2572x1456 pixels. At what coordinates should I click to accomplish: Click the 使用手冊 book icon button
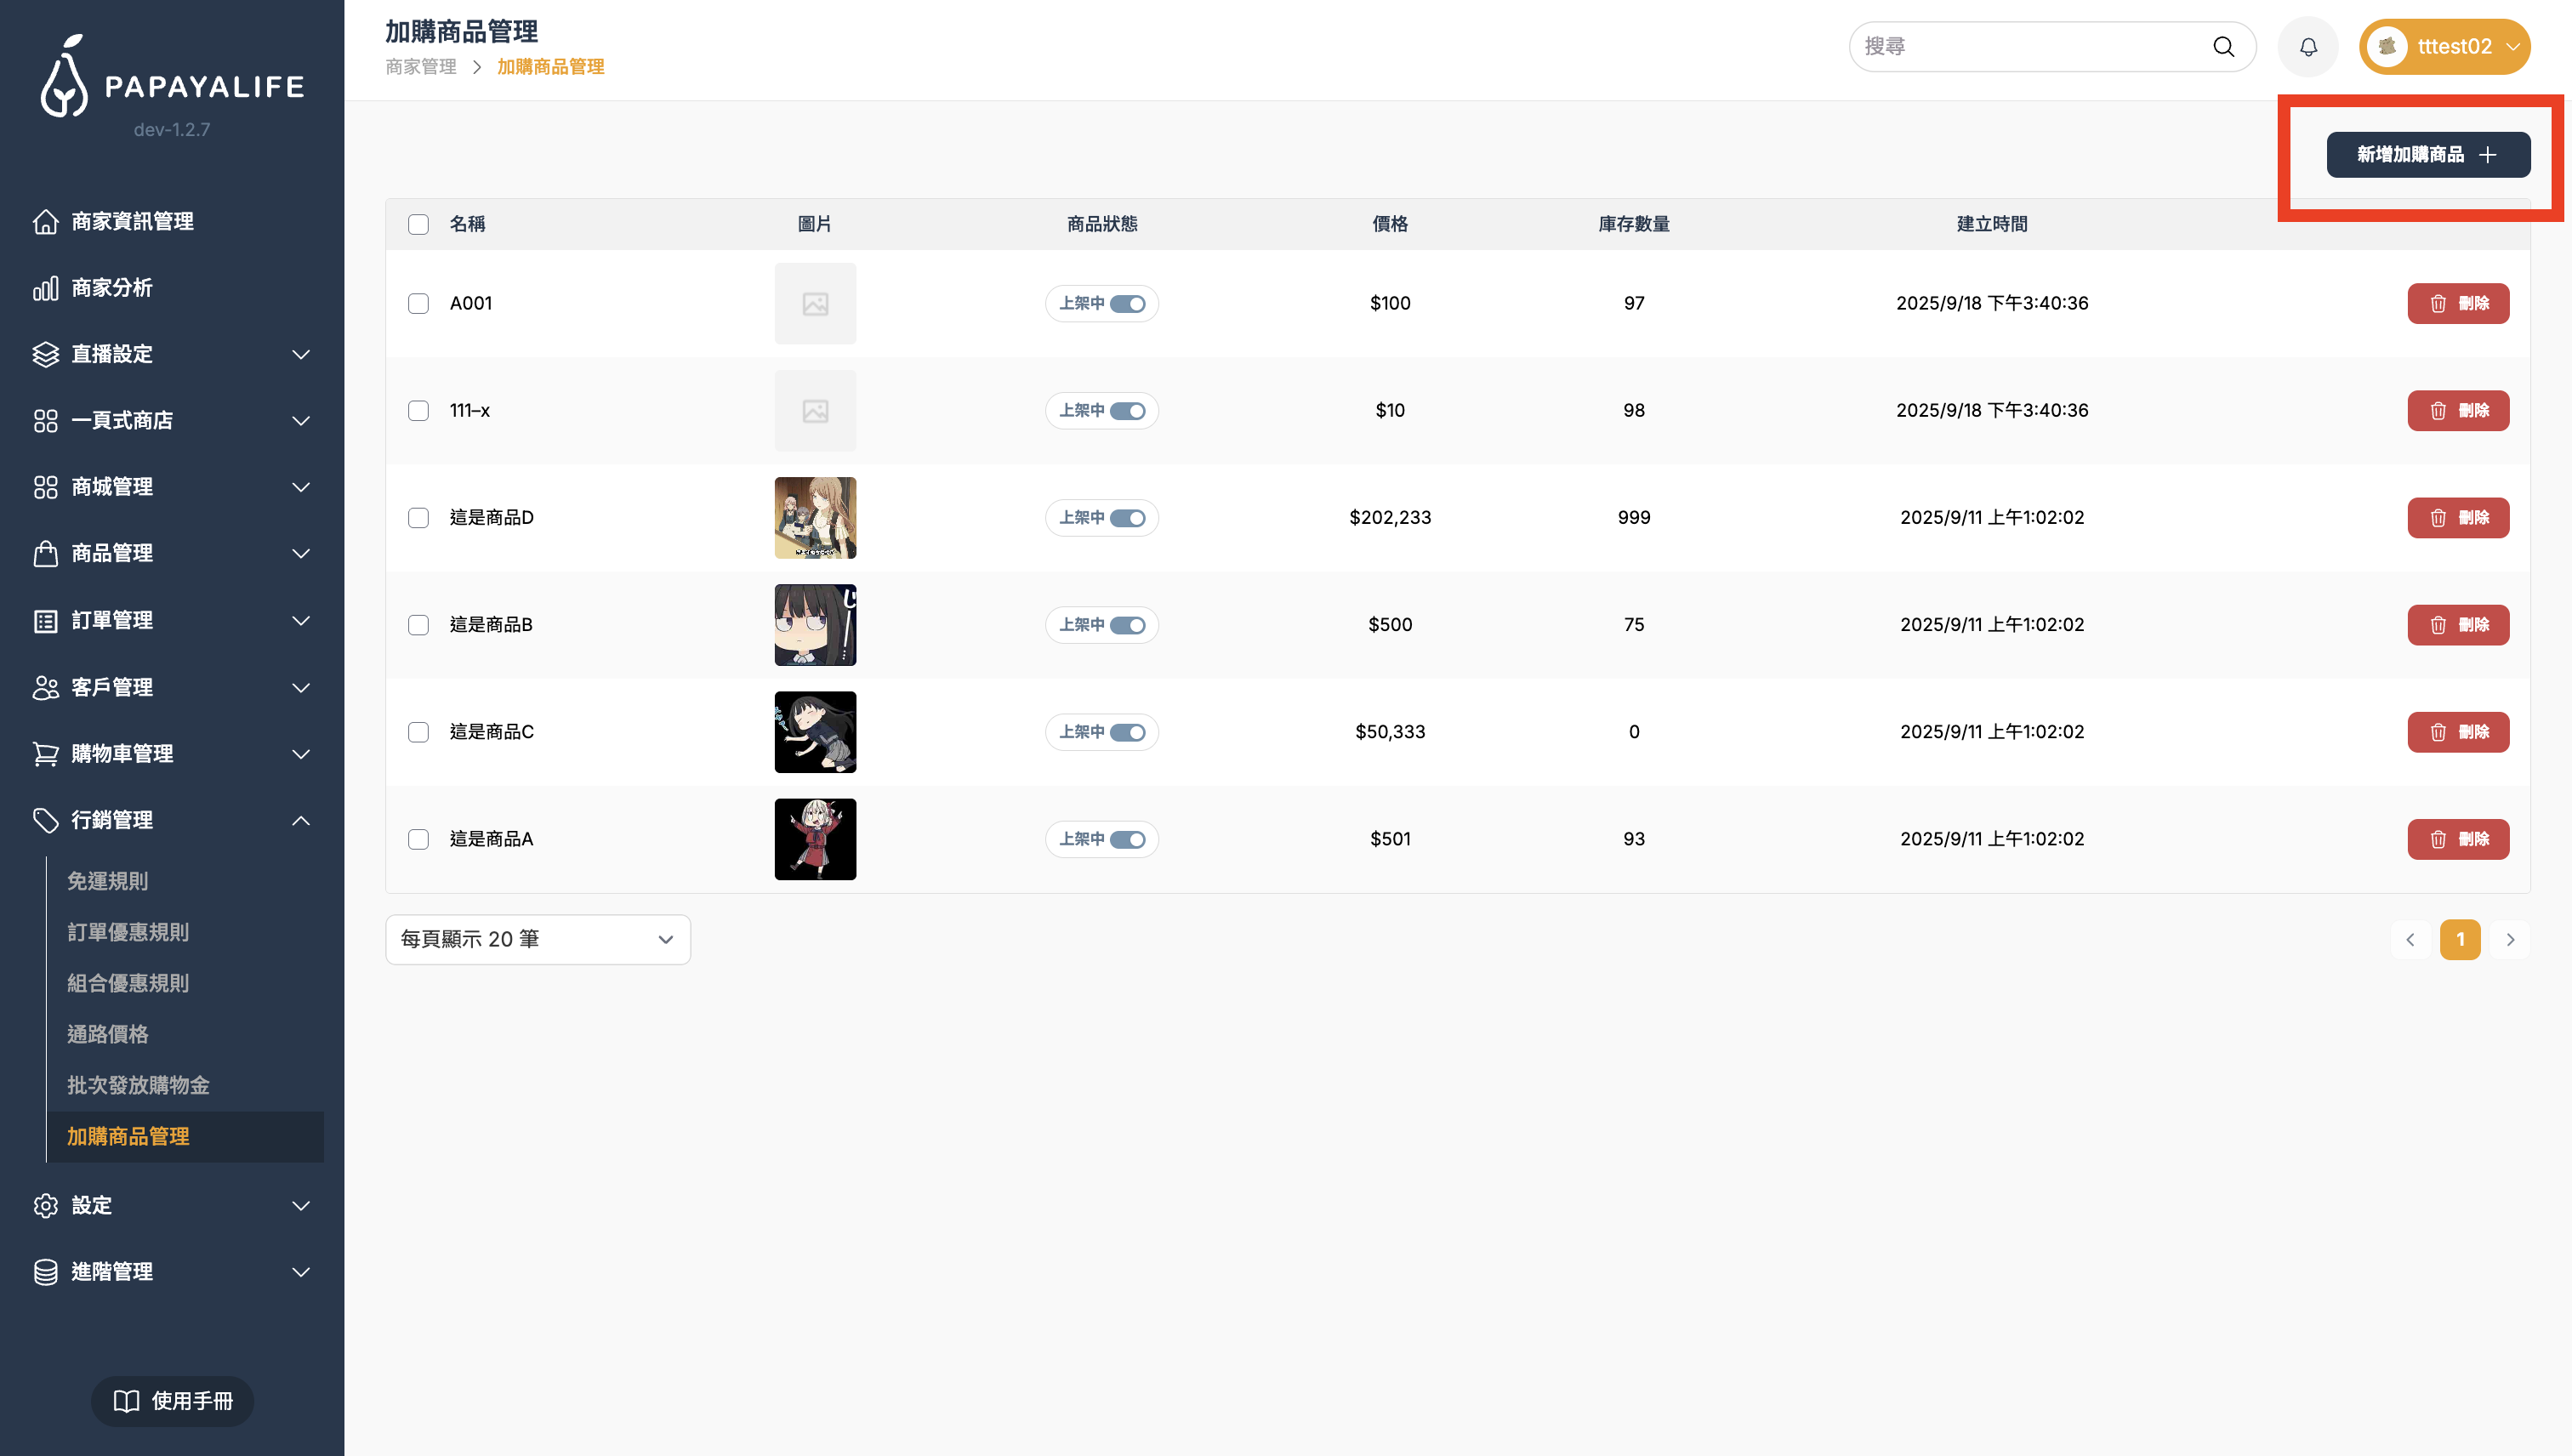coord(172,1400)
